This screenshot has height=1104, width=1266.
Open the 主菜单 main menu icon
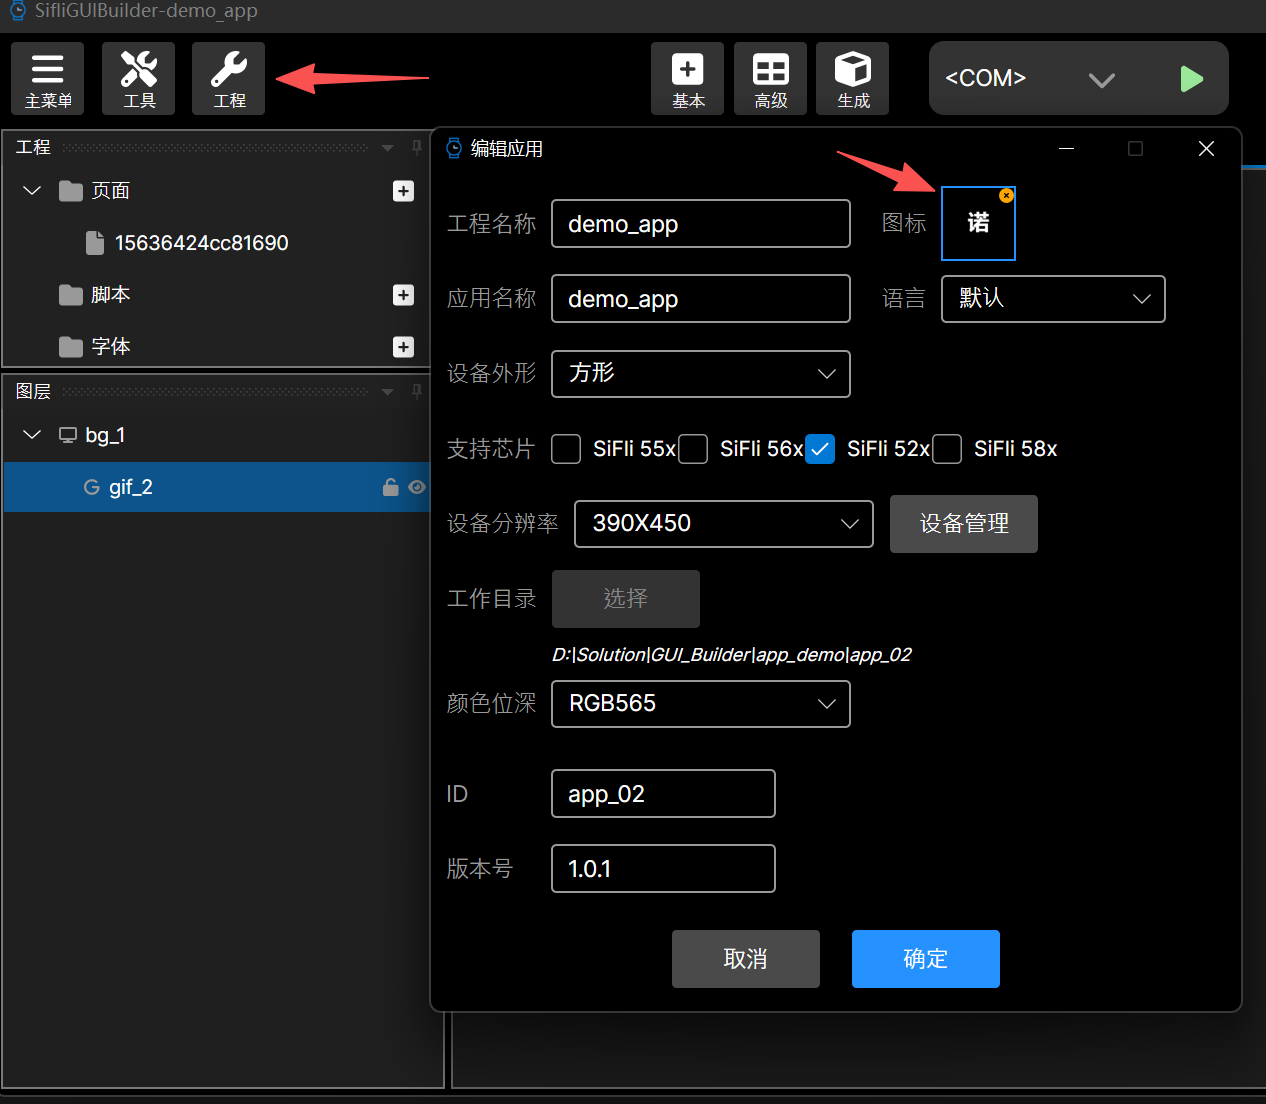click(47, 78)
